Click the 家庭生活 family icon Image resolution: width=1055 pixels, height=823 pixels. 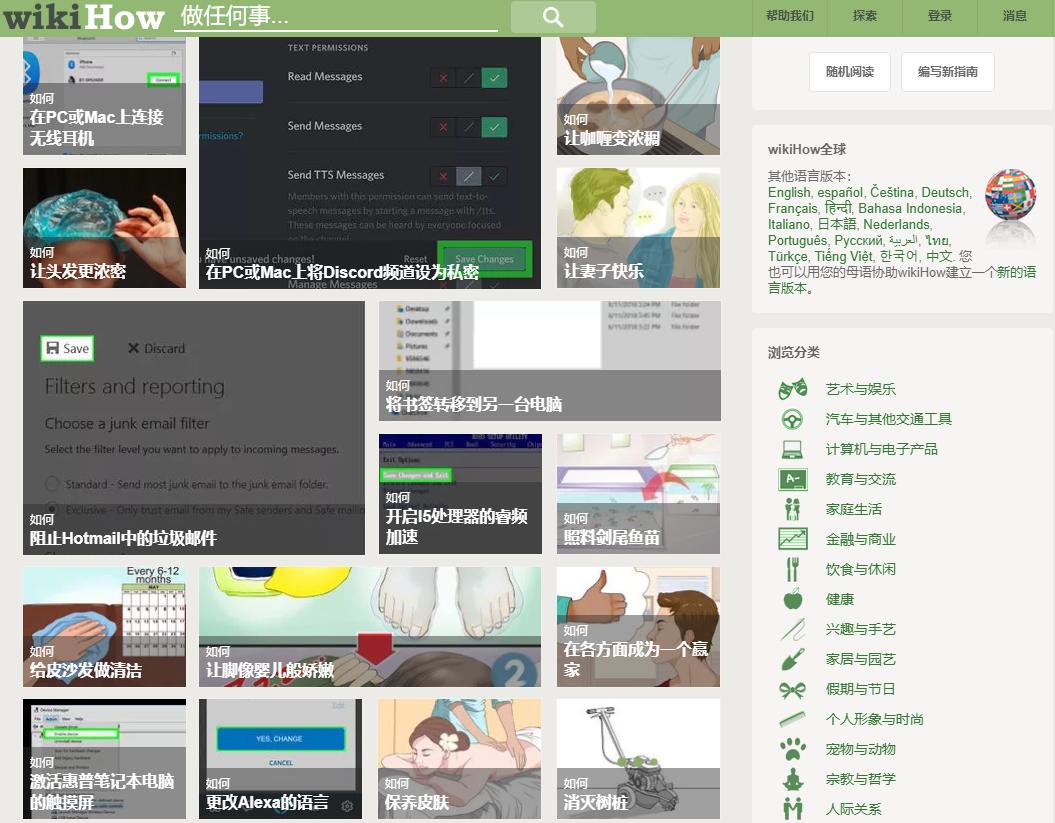794,509
